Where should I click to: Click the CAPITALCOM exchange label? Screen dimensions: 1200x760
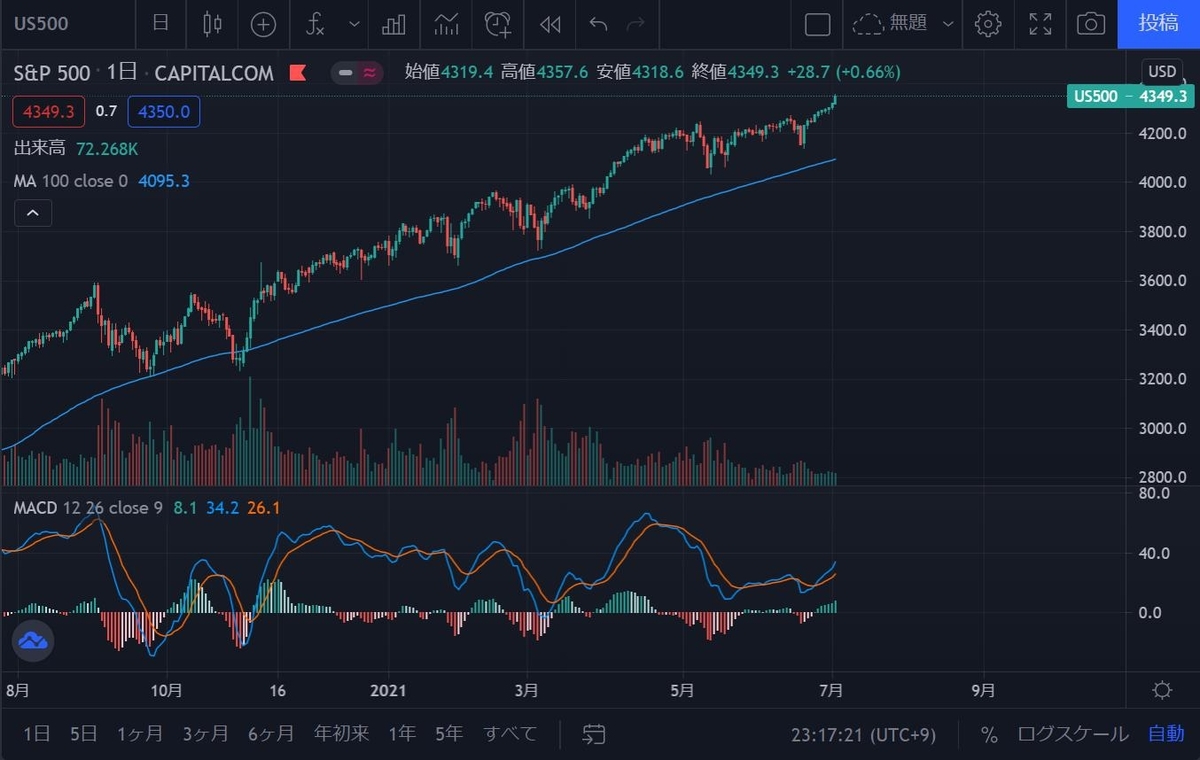point(212,72)
